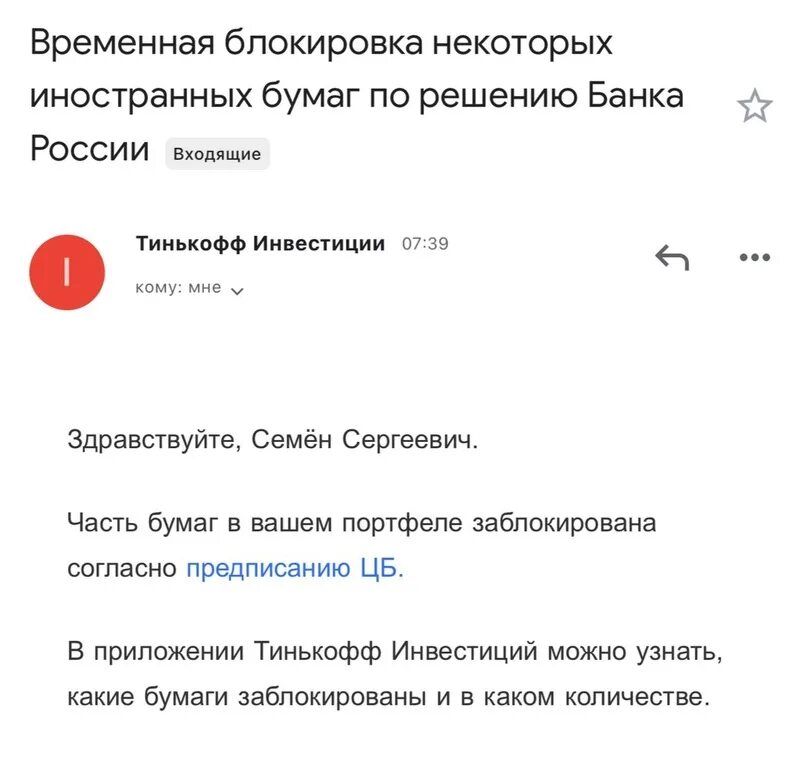Tap 'какие бумаги заблокированы' line in body
This screenshot has height=761, width=807.
click(247, 697)
